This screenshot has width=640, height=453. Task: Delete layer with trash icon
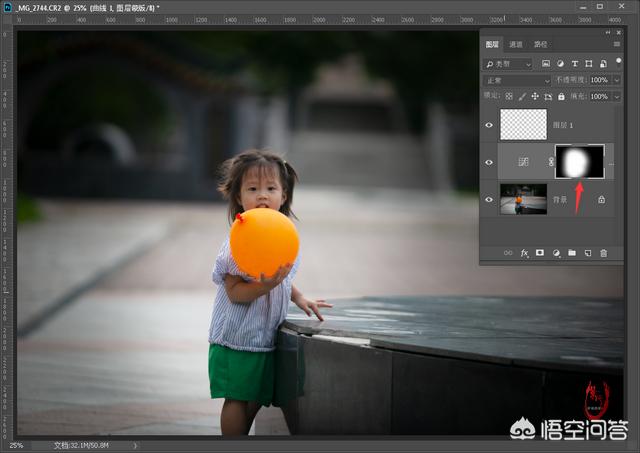coord(604,253)
